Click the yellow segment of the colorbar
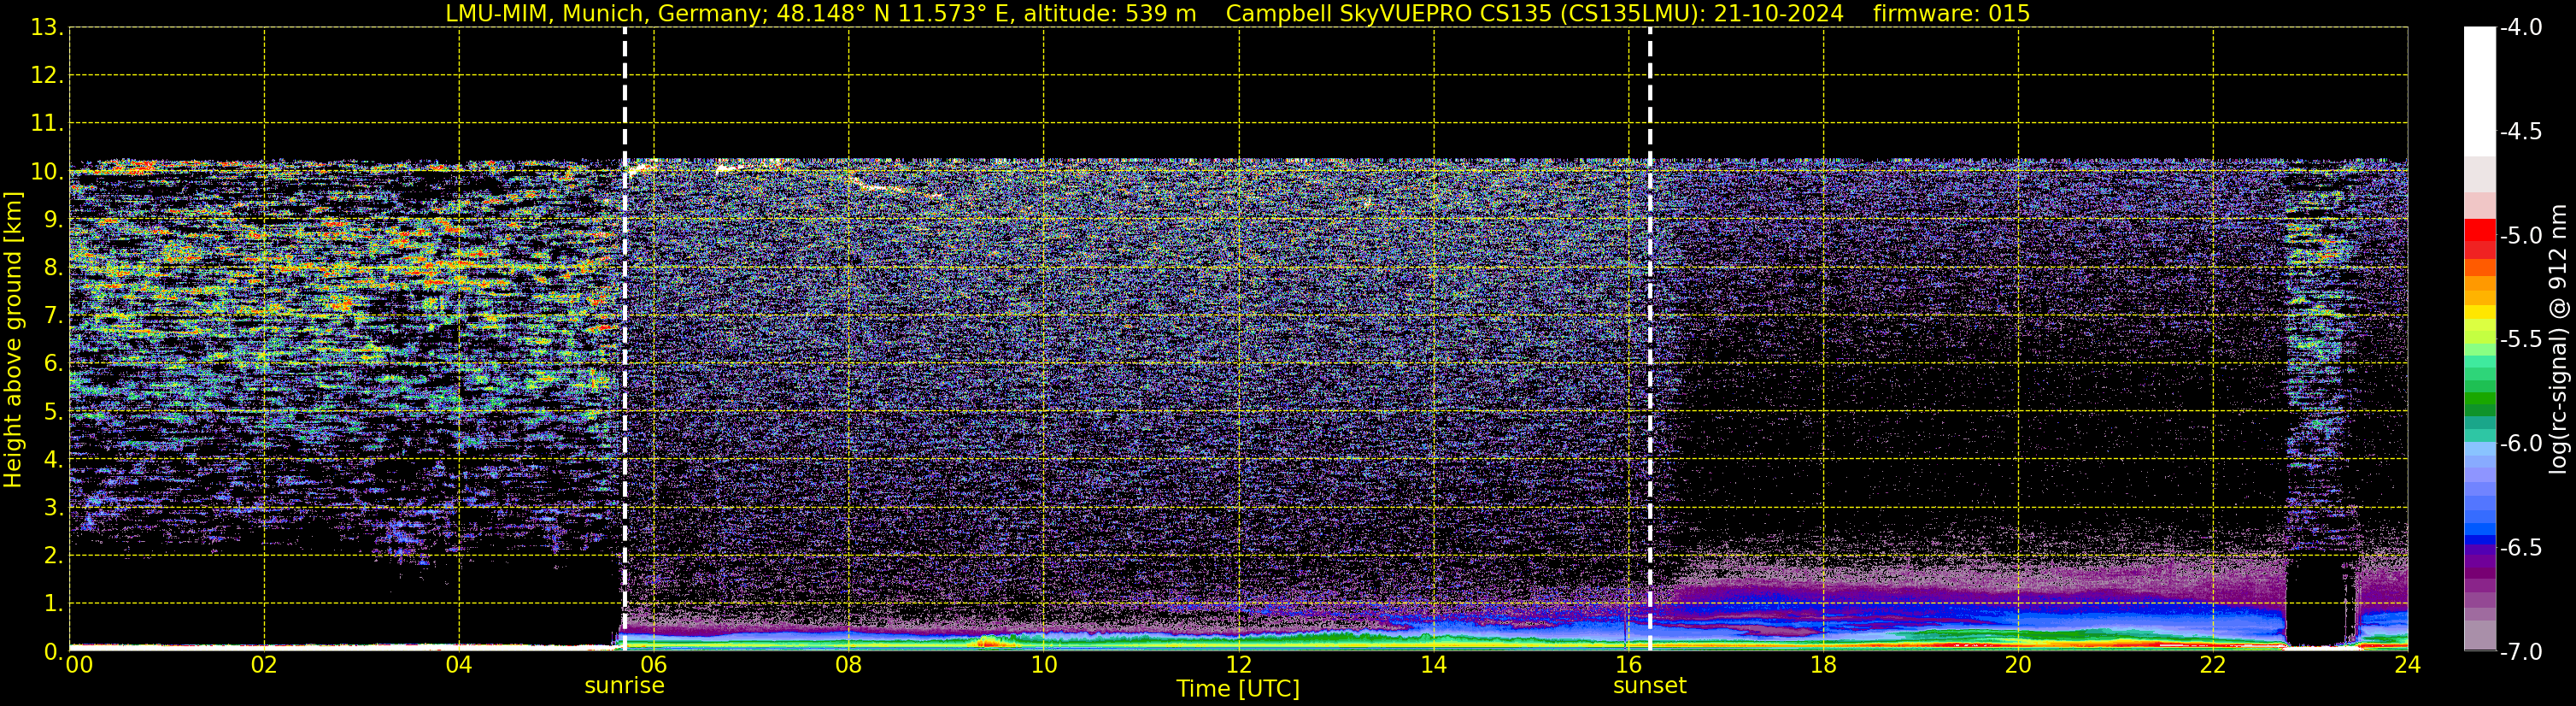This screenshot has width=2576, height=706. coord(2479,313)
